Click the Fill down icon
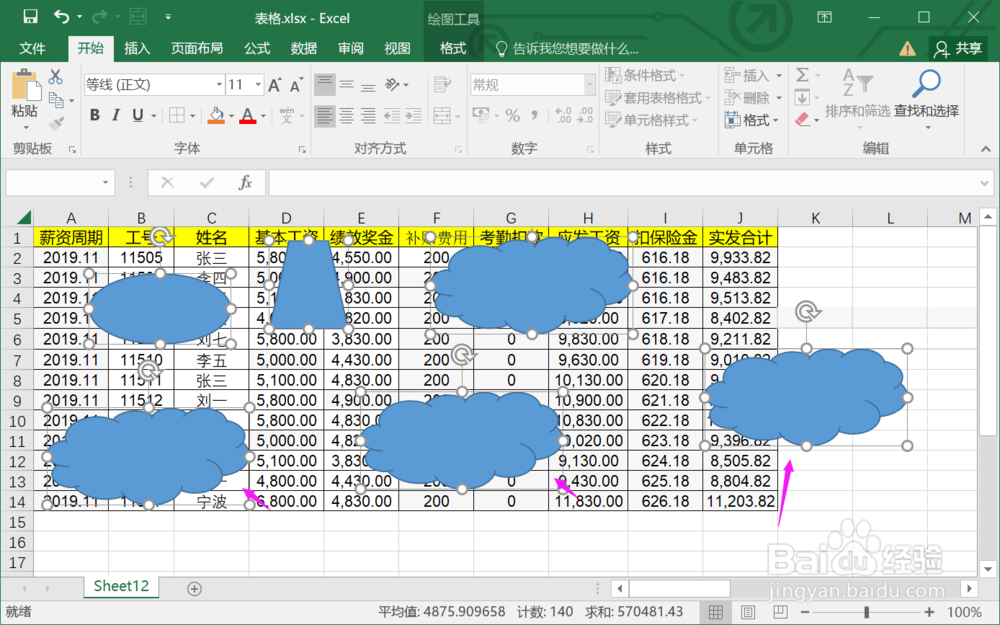The height and width of the screenshot is (625, 1000). (802, 98)
